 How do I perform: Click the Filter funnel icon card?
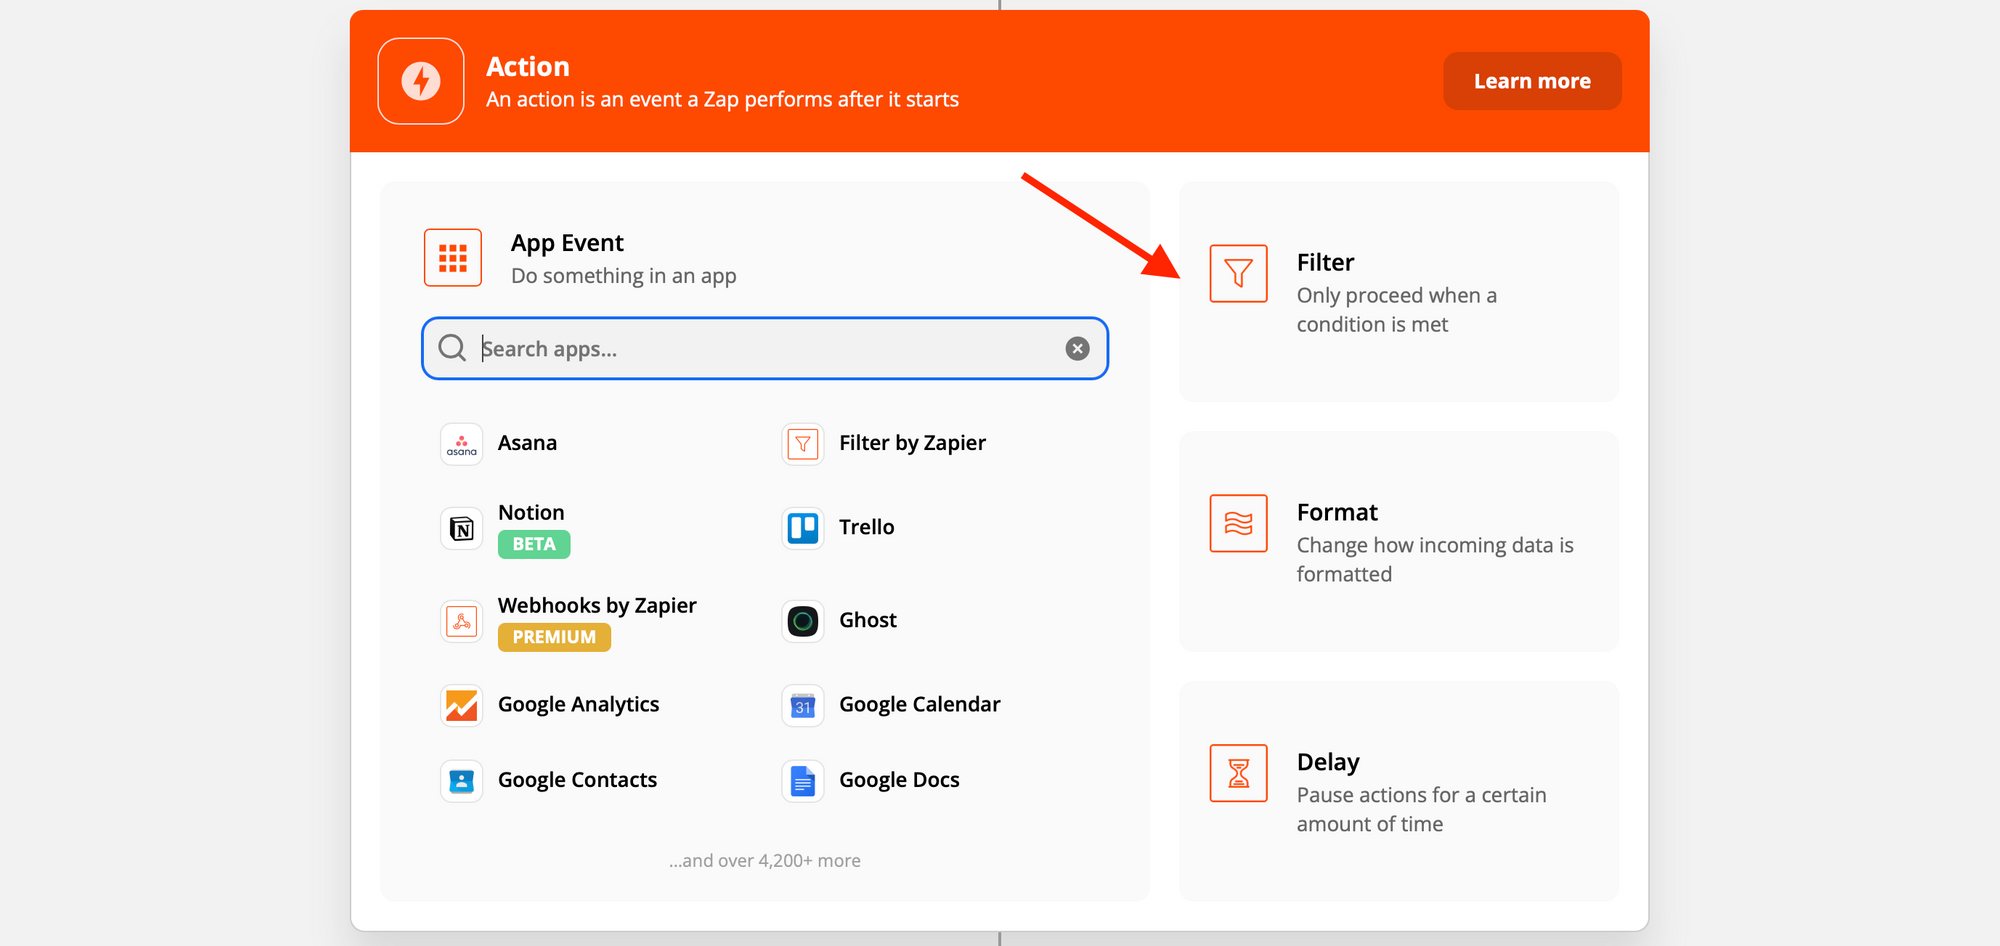click(x=1239, y=273)
